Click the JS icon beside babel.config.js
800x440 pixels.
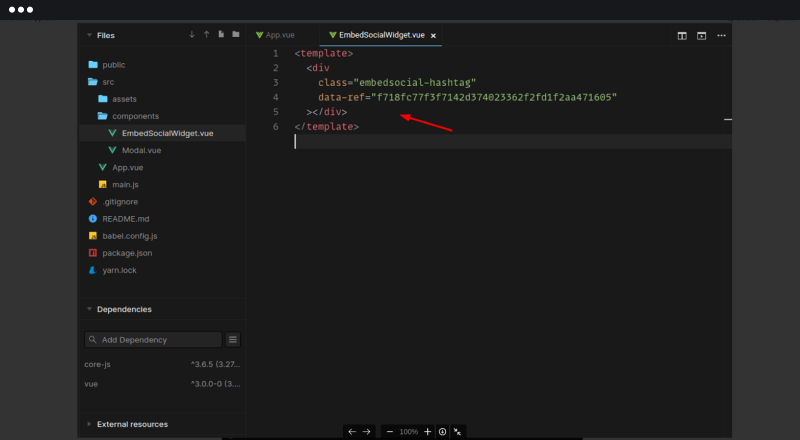[93, 236]
